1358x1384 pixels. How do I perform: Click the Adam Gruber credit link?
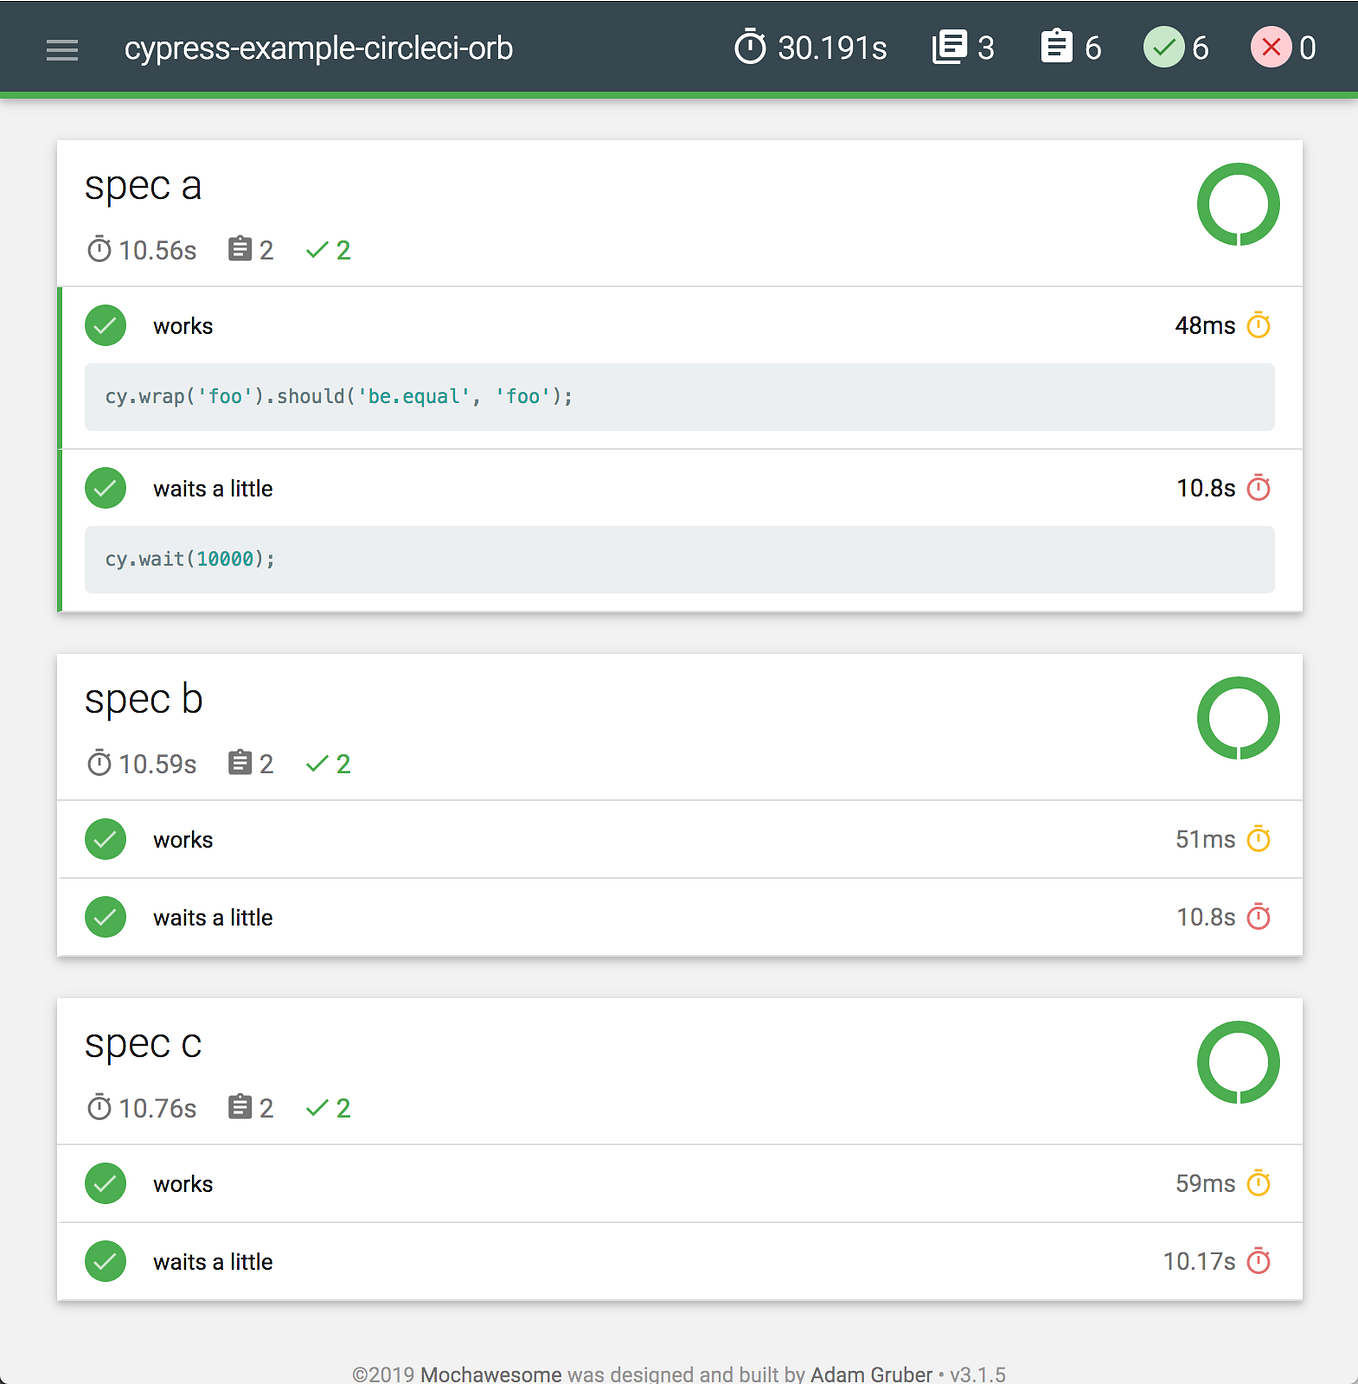[871, 1374]
